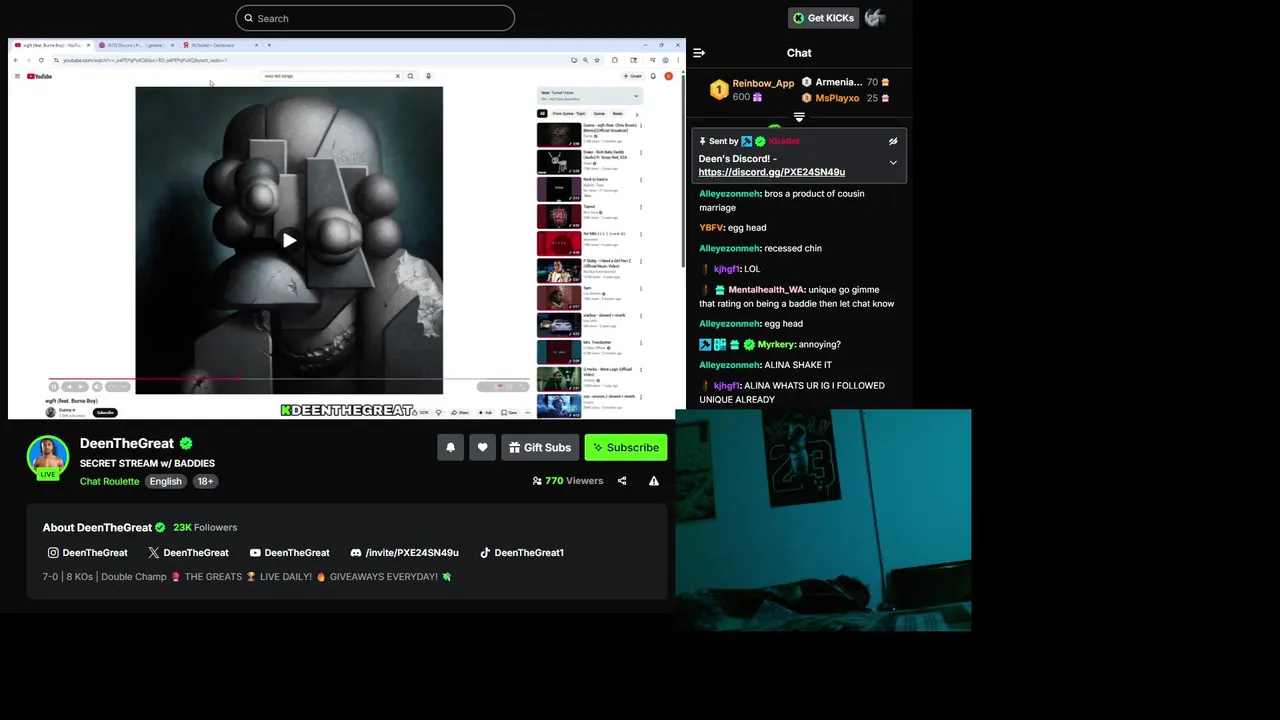Toggle the follow heart button
The width and height of the screenshot is (1280, 720).
point(482,447)
